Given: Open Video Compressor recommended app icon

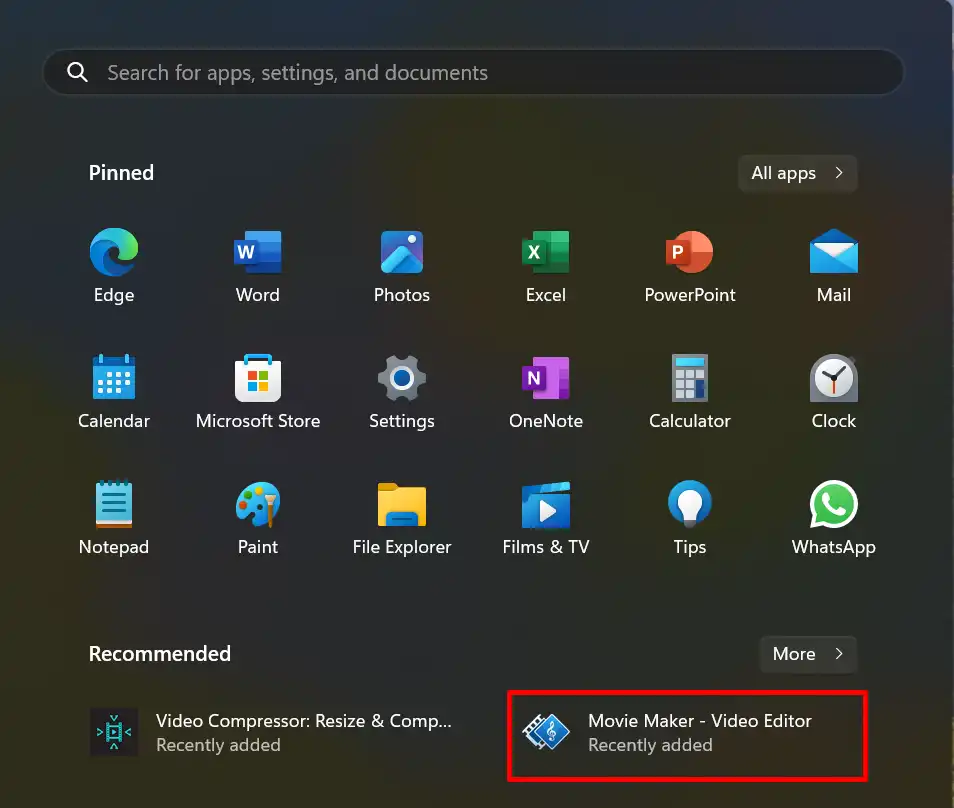Looking at the screenshot, I should tap(114, 732).
